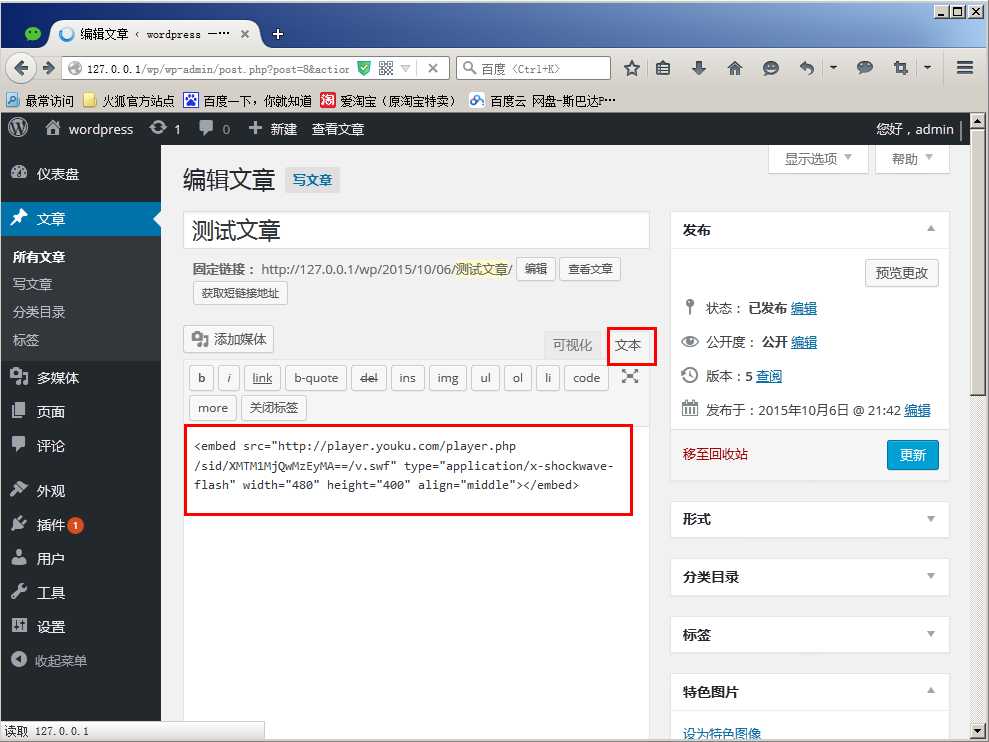Screen dimensions: 989x742
Task: Click 查看文章 in the admin bar
Action: pos(337,129)
